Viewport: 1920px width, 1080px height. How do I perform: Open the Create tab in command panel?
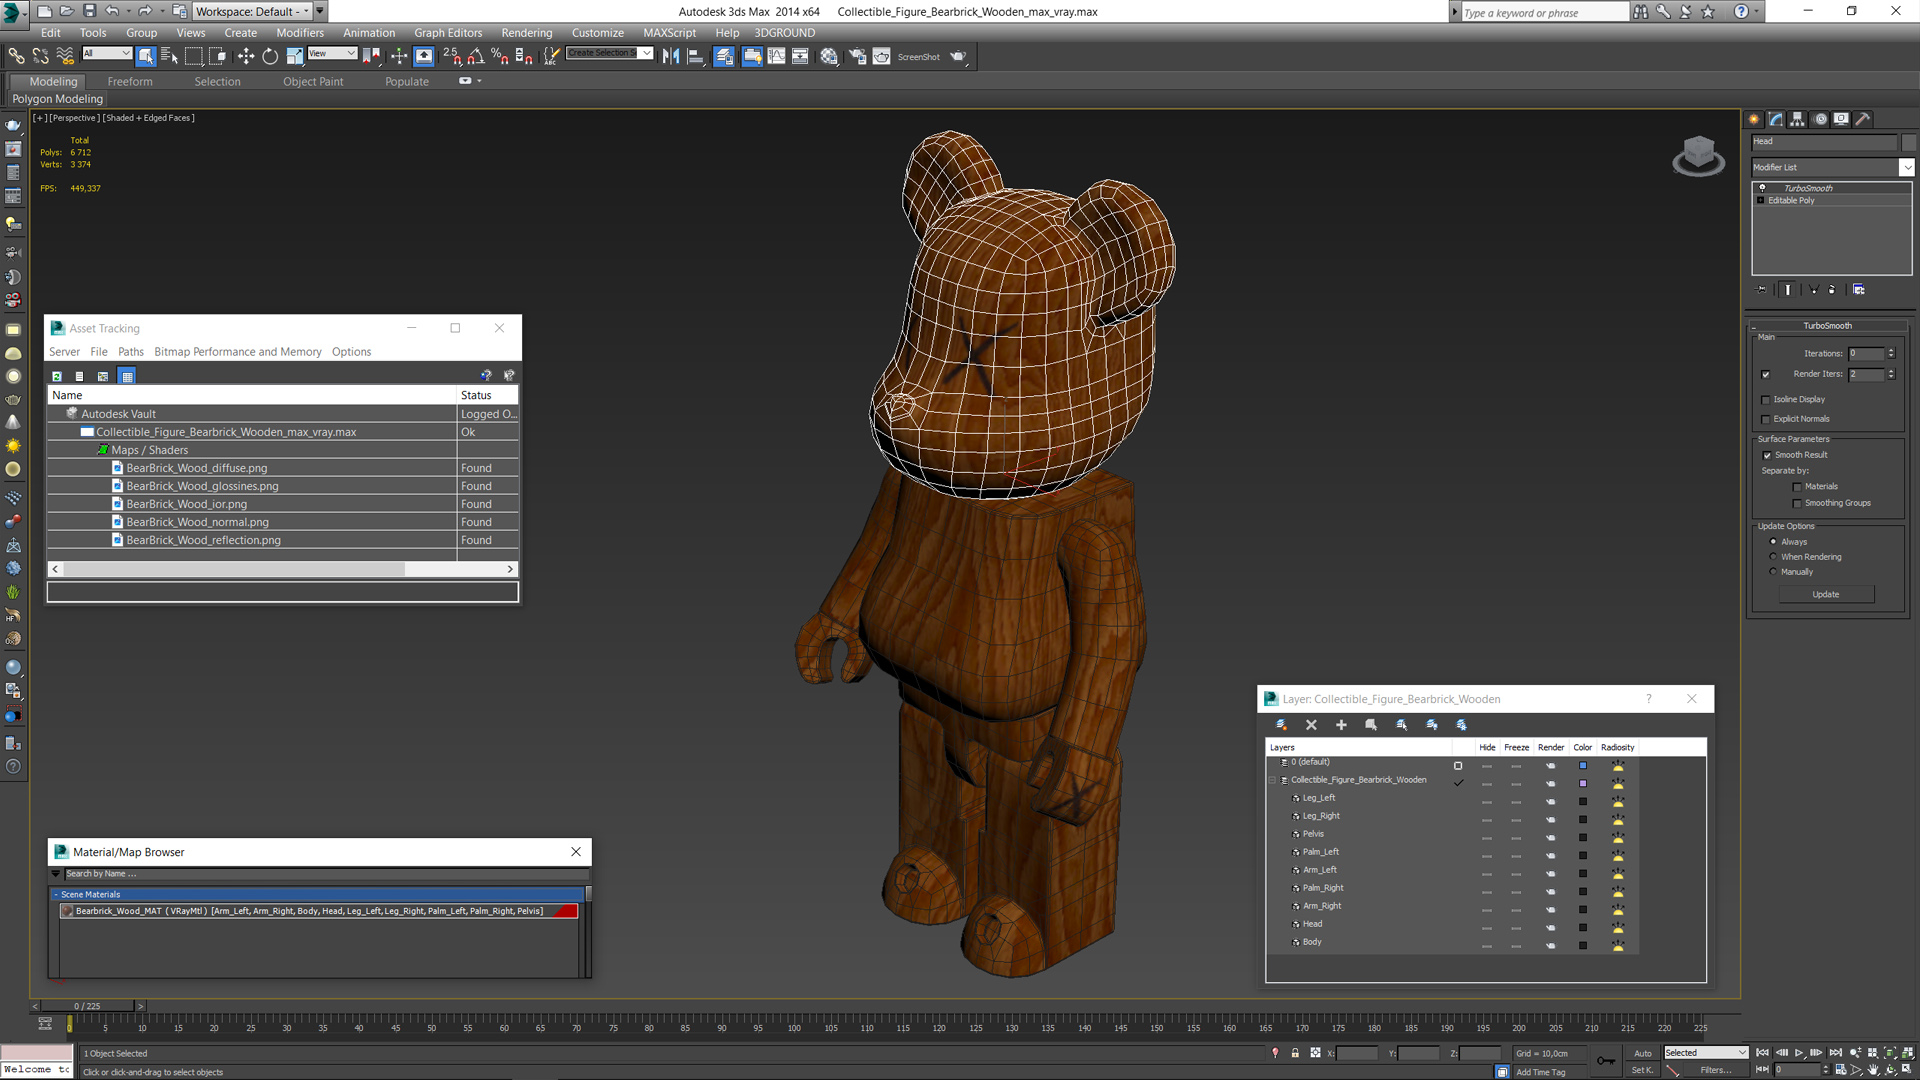[1754, 119]
